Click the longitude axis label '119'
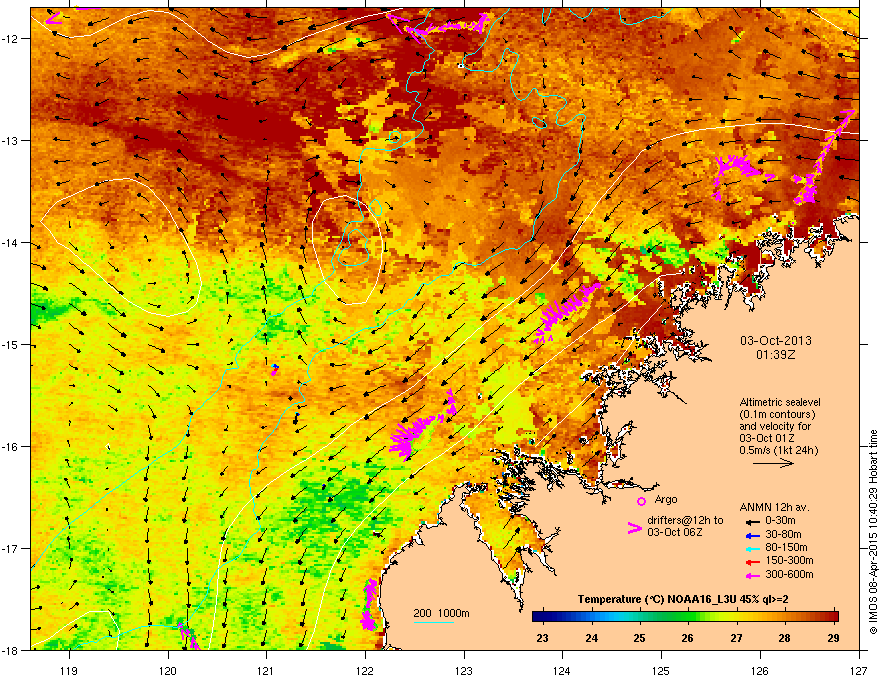Screen dimensions: 880x680 point(69,670)
